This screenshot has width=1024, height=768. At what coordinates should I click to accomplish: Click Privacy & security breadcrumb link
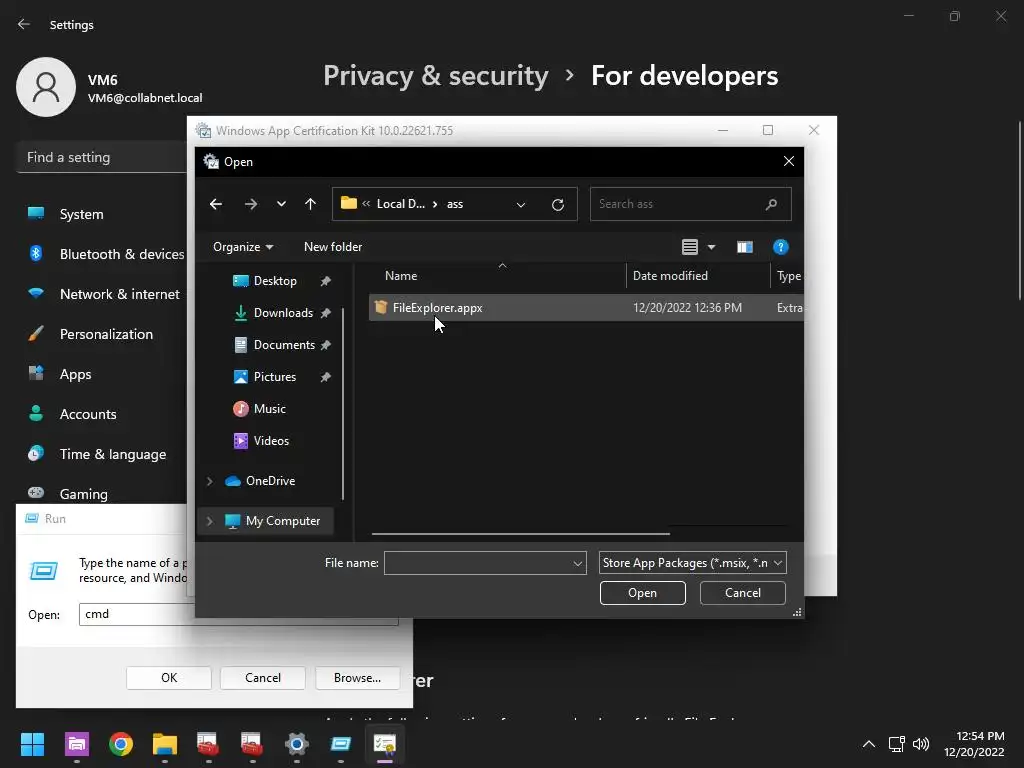coord(436,76)
